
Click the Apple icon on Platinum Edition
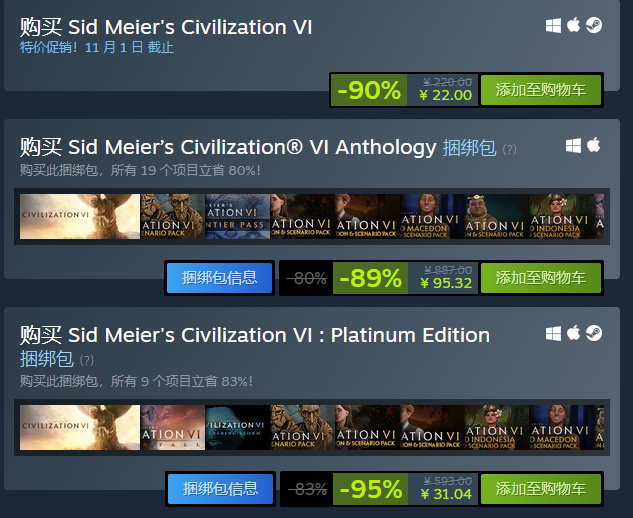[574, 333]
